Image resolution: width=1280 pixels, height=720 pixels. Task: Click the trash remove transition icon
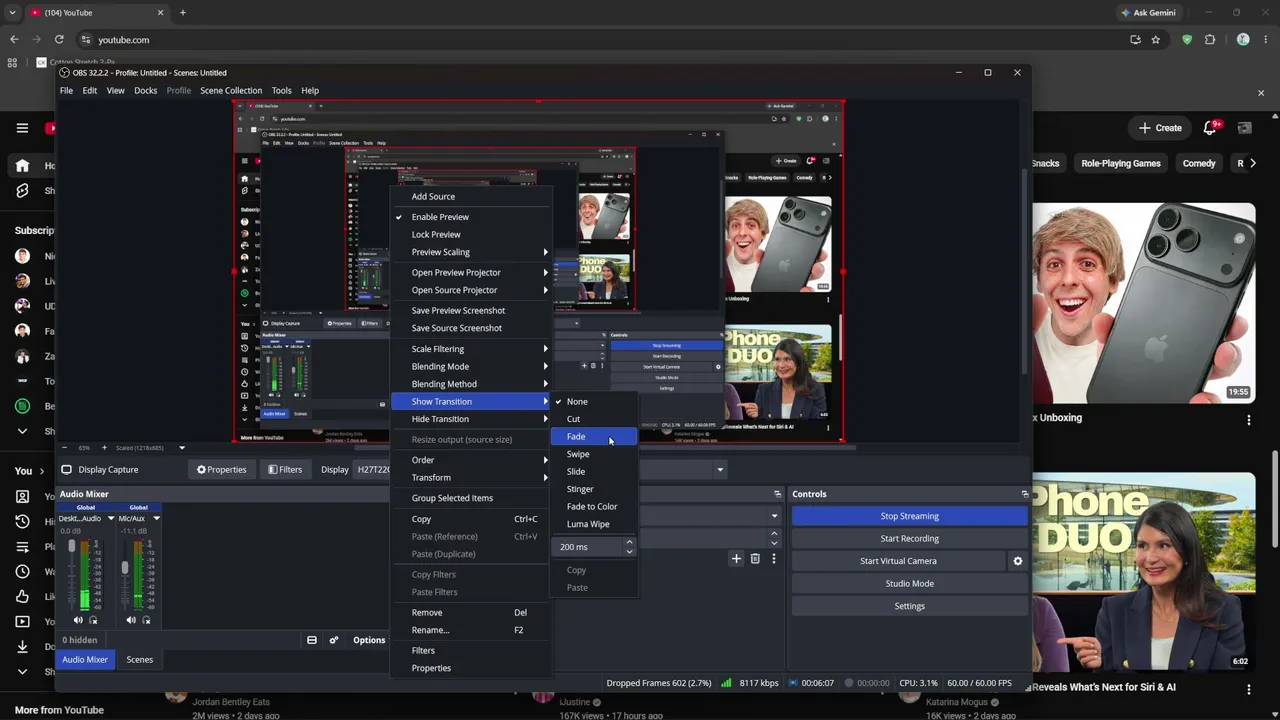(755, 559)
